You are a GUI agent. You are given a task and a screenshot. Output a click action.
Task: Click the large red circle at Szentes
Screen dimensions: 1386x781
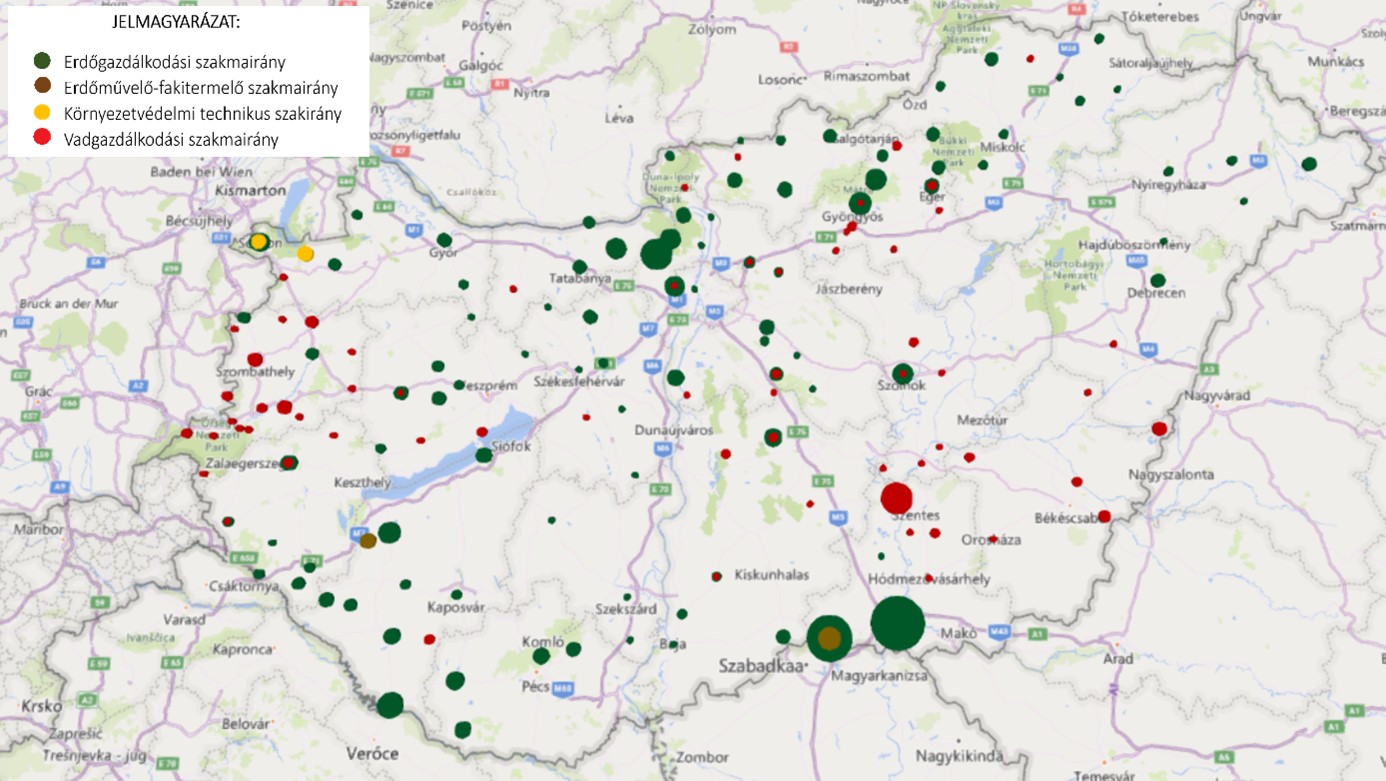coord(896,497)
